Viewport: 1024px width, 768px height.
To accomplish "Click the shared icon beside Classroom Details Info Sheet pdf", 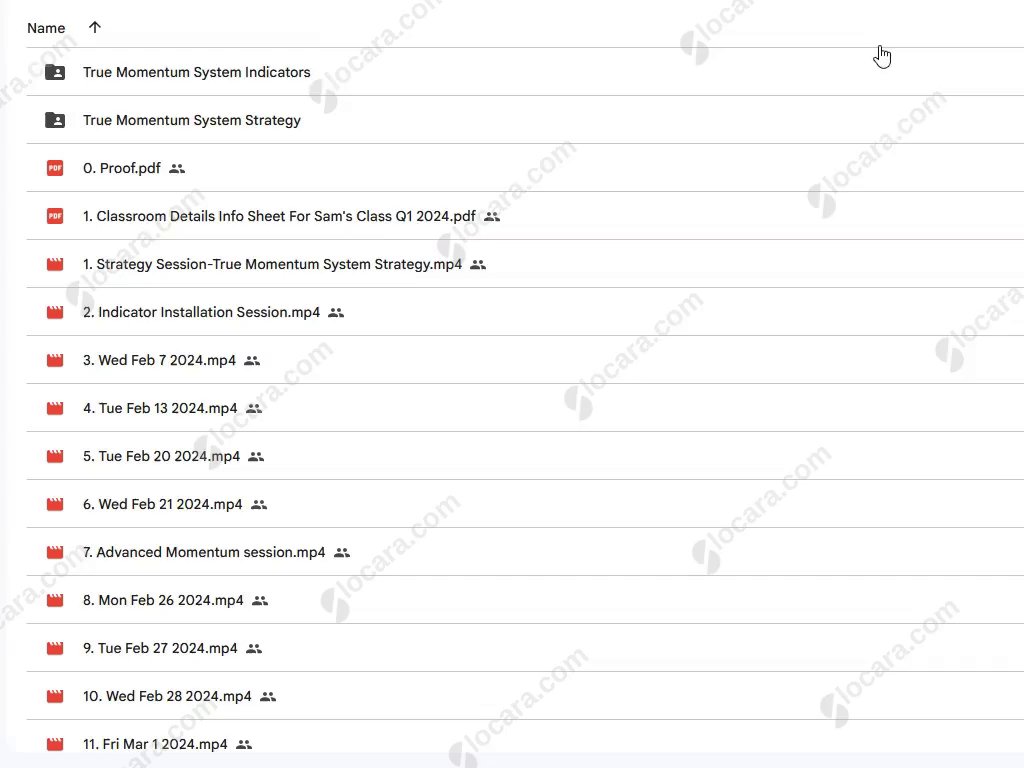I will point(492,217).
